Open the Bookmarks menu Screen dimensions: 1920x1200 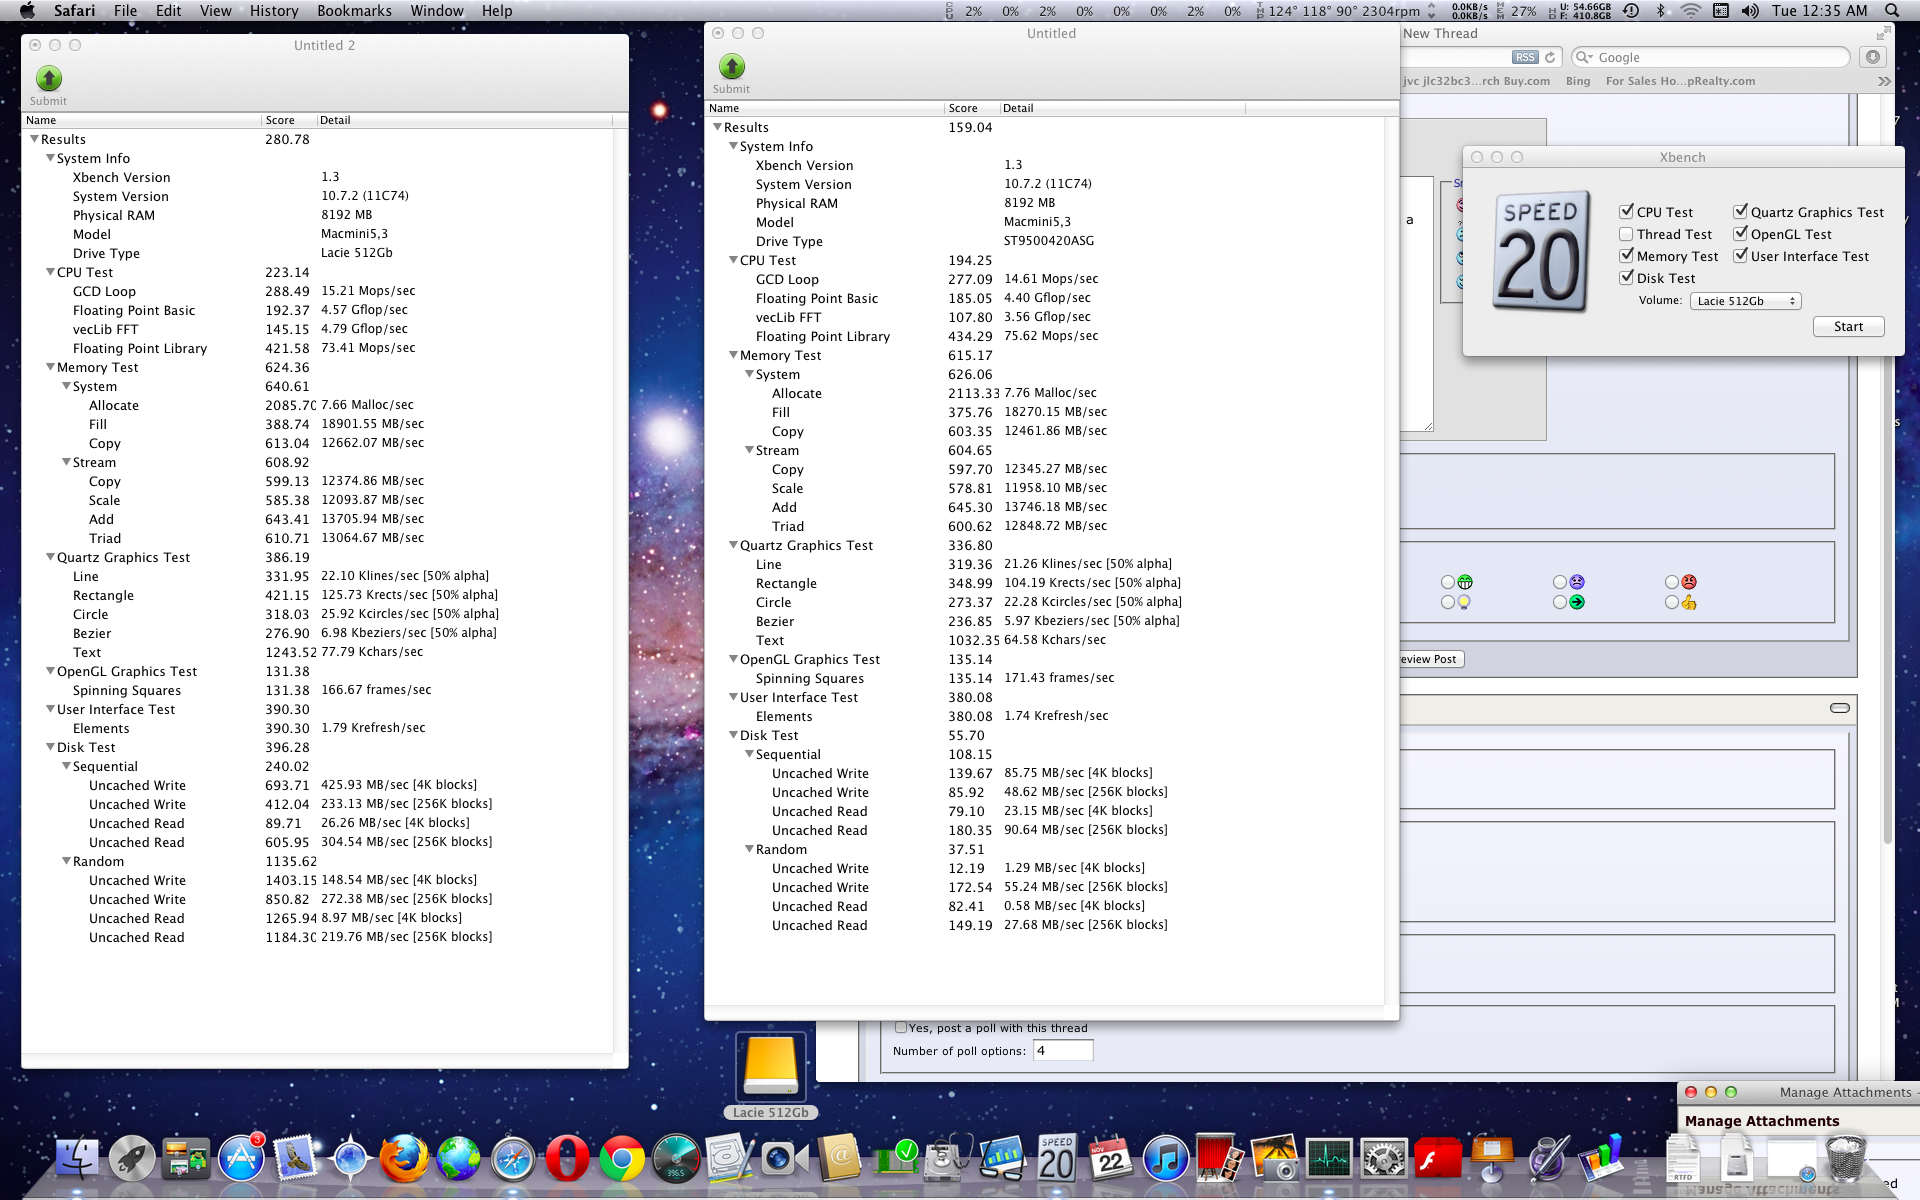pos(354,11)
